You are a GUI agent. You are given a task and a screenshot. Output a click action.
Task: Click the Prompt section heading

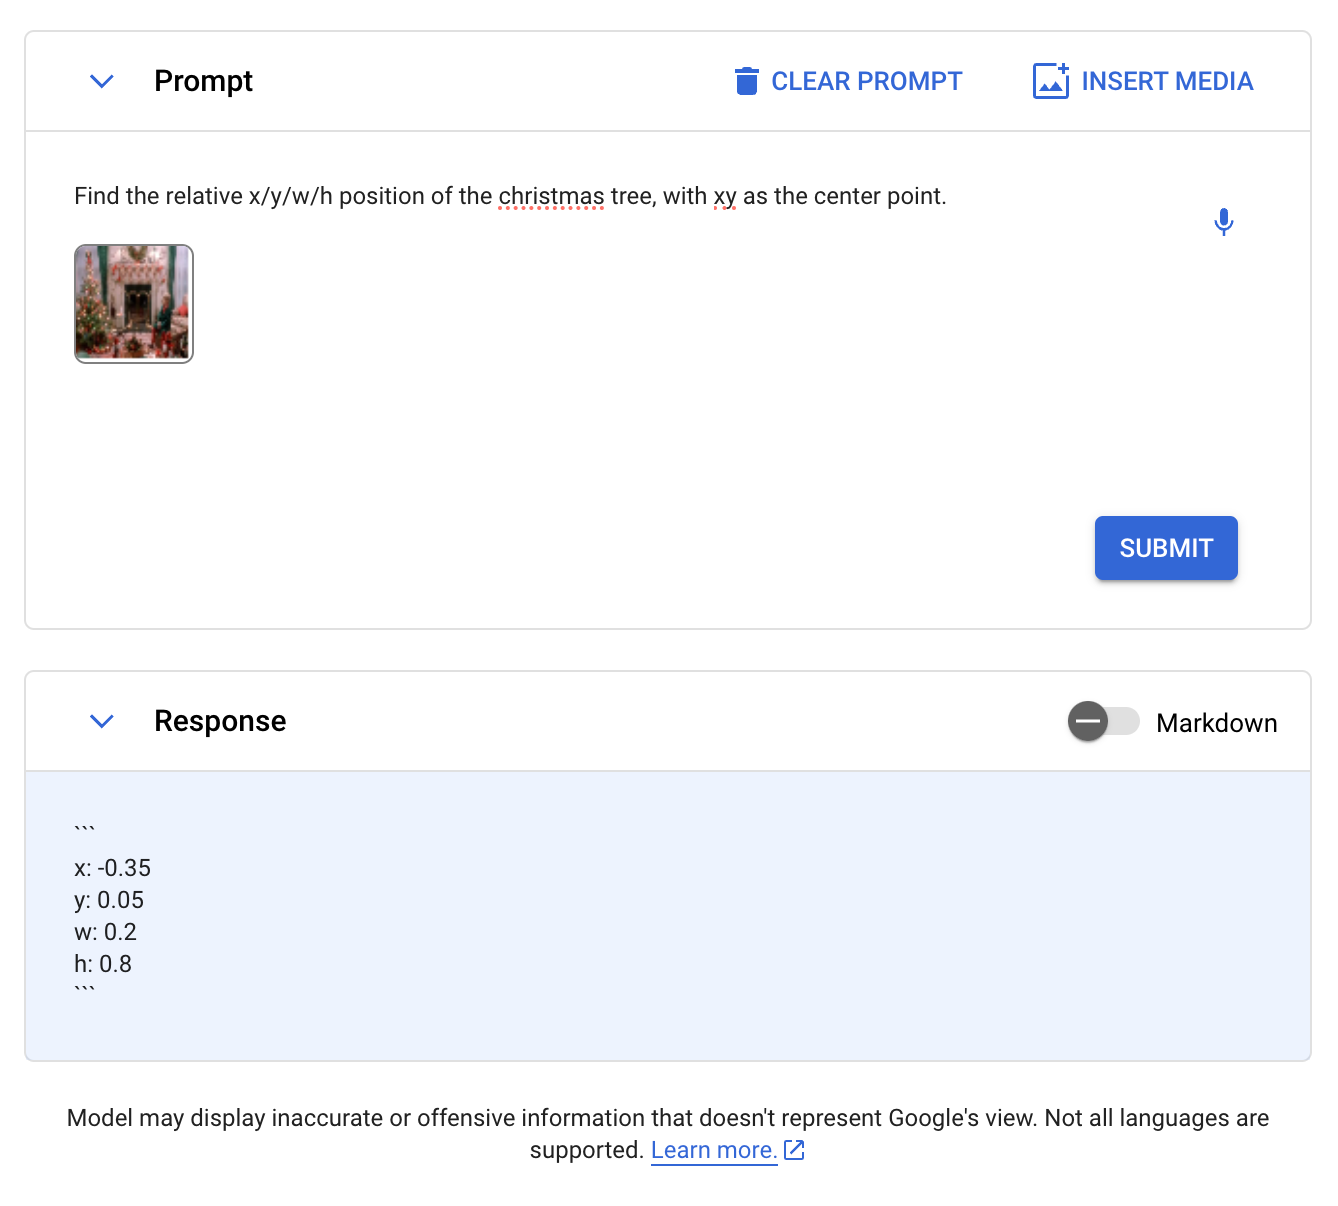[x=203, y=81]
